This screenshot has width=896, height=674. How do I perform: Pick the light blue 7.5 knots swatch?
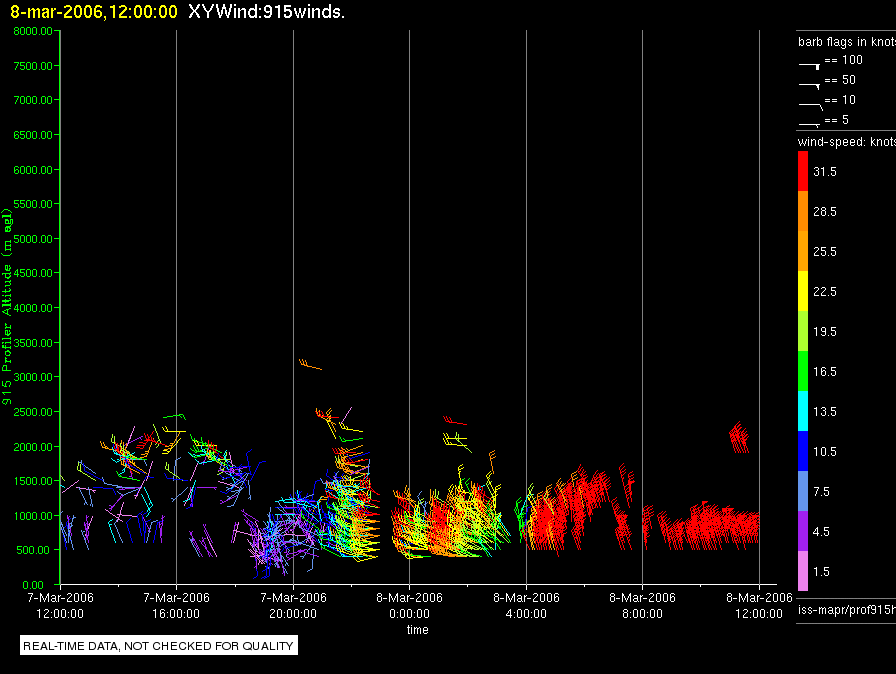point(803,491)
